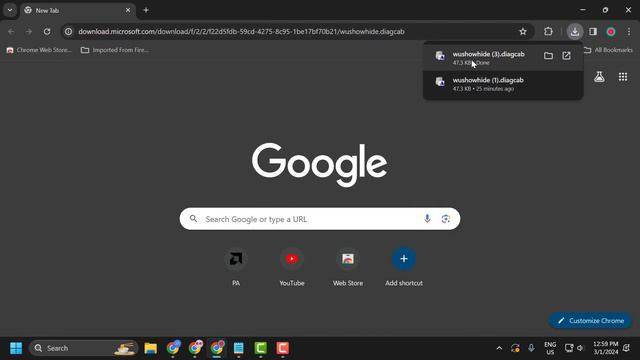This screenshot has height=360, width=640.
Task: Open the tab search dropdown arrow
Action: [10, 10]
